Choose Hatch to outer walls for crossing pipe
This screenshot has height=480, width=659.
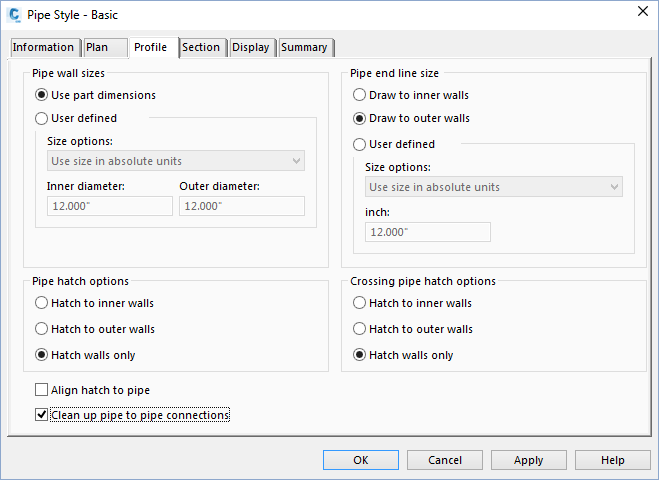coord(360,329)
